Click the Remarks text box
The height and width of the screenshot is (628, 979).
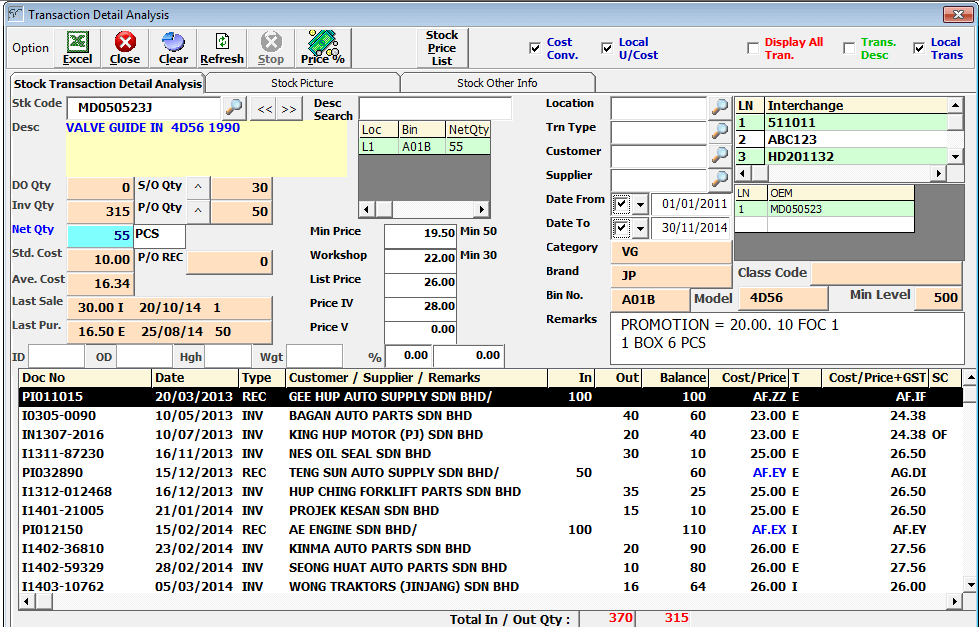(787, 338)
